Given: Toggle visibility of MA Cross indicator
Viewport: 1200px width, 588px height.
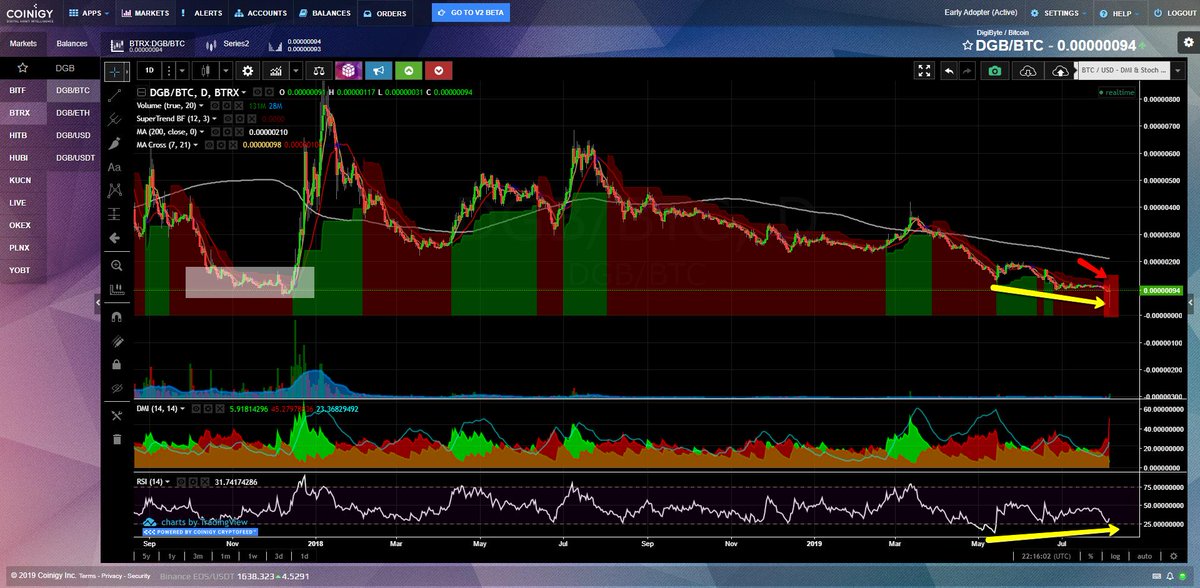Looking at the screenshot, I should pos(209,144).
